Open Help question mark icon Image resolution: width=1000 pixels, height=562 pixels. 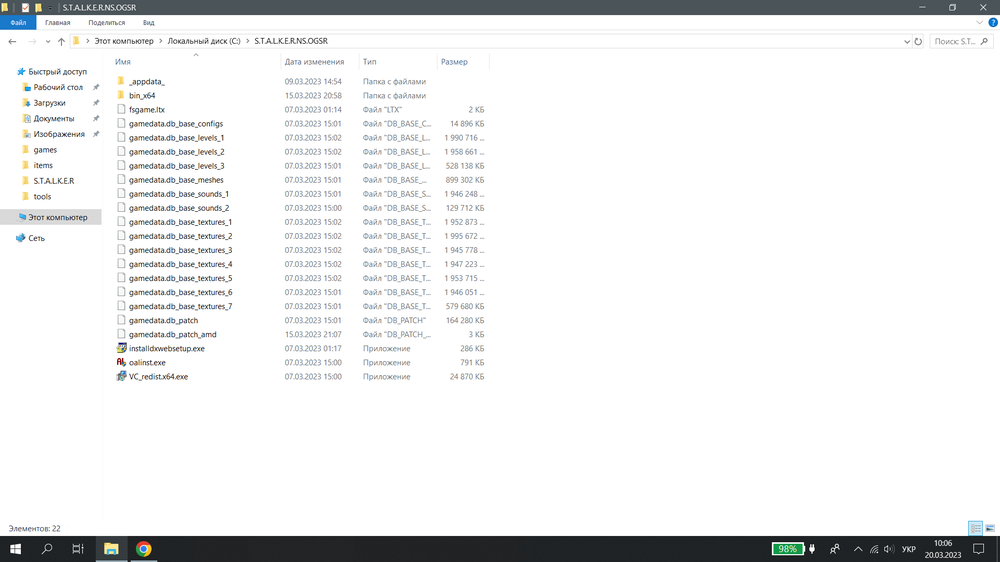point(993,22)
